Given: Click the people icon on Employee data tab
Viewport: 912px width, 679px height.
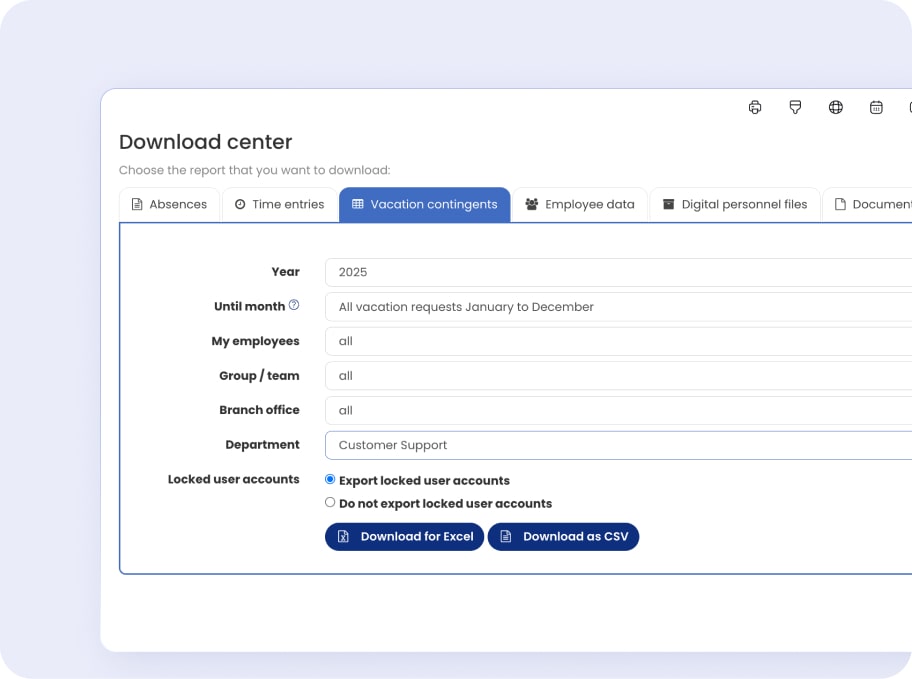Looking at the screenshot, I should point(531,204).
